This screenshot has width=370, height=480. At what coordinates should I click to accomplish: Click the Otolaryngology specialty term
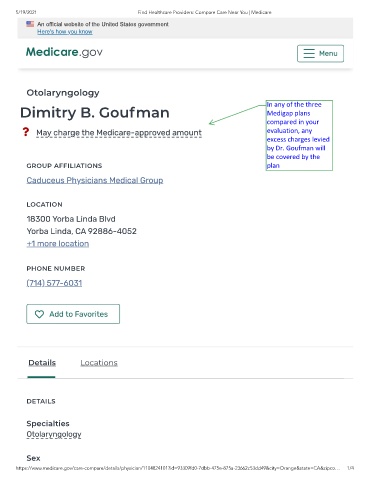[x=54, y=434]
